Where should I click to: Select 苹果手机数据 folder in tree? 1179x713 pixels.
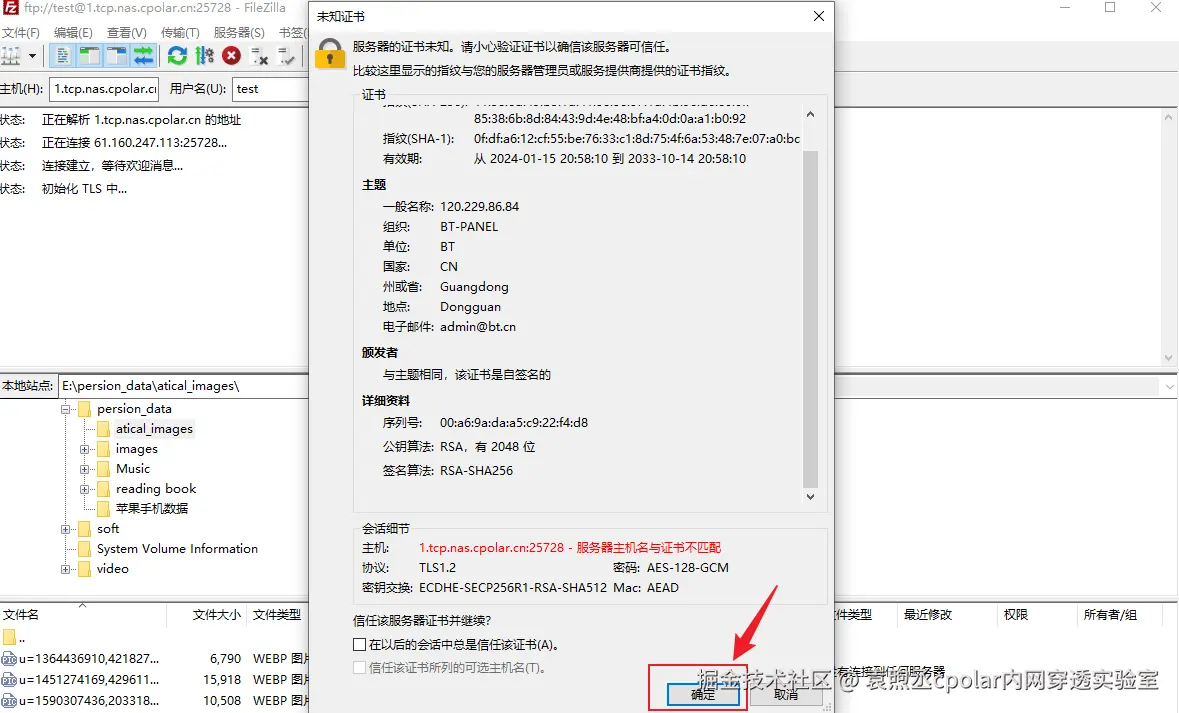152,508
